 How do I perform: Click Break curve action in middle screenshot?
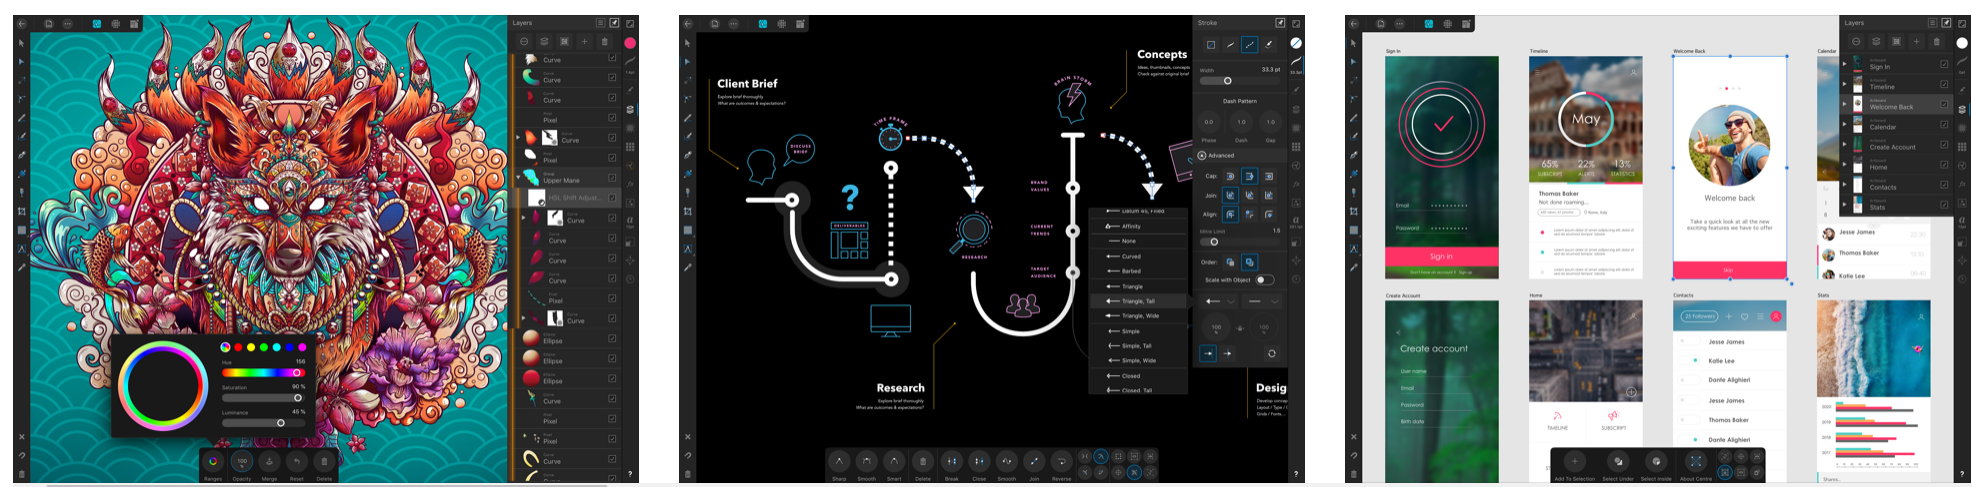point(951,461)
